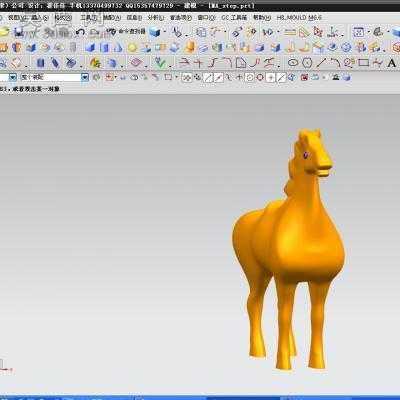Select the Polygon curve tool
Viewport: 400px width, 400px height.
307,62
